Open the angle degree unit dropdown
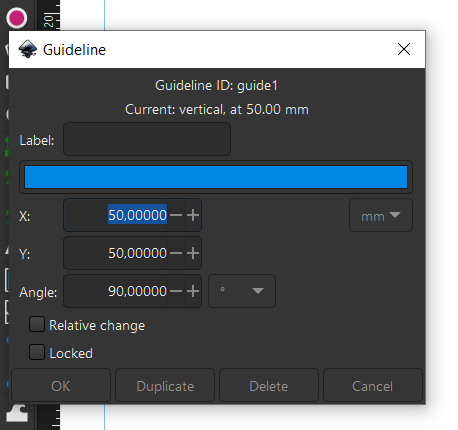 [x=242, y=291]
